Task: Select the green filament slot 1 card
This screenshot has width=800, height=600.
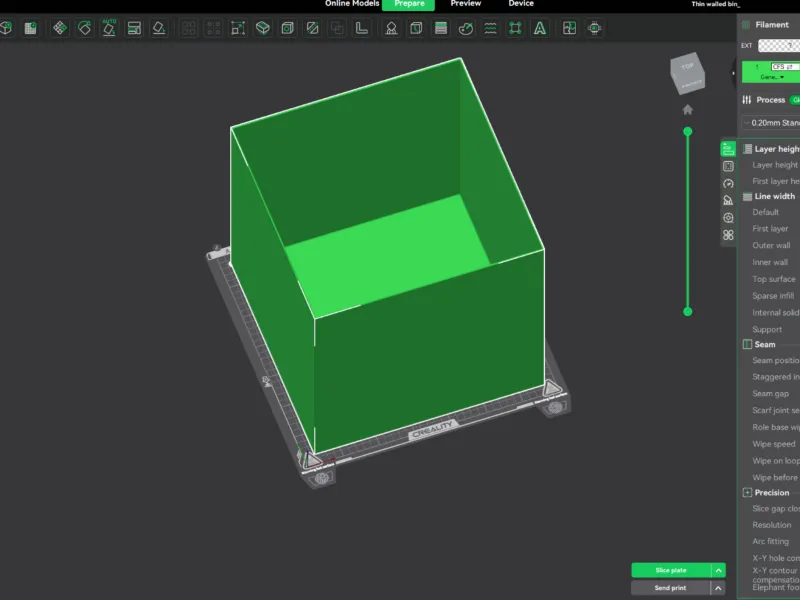Action: point(771,72)
